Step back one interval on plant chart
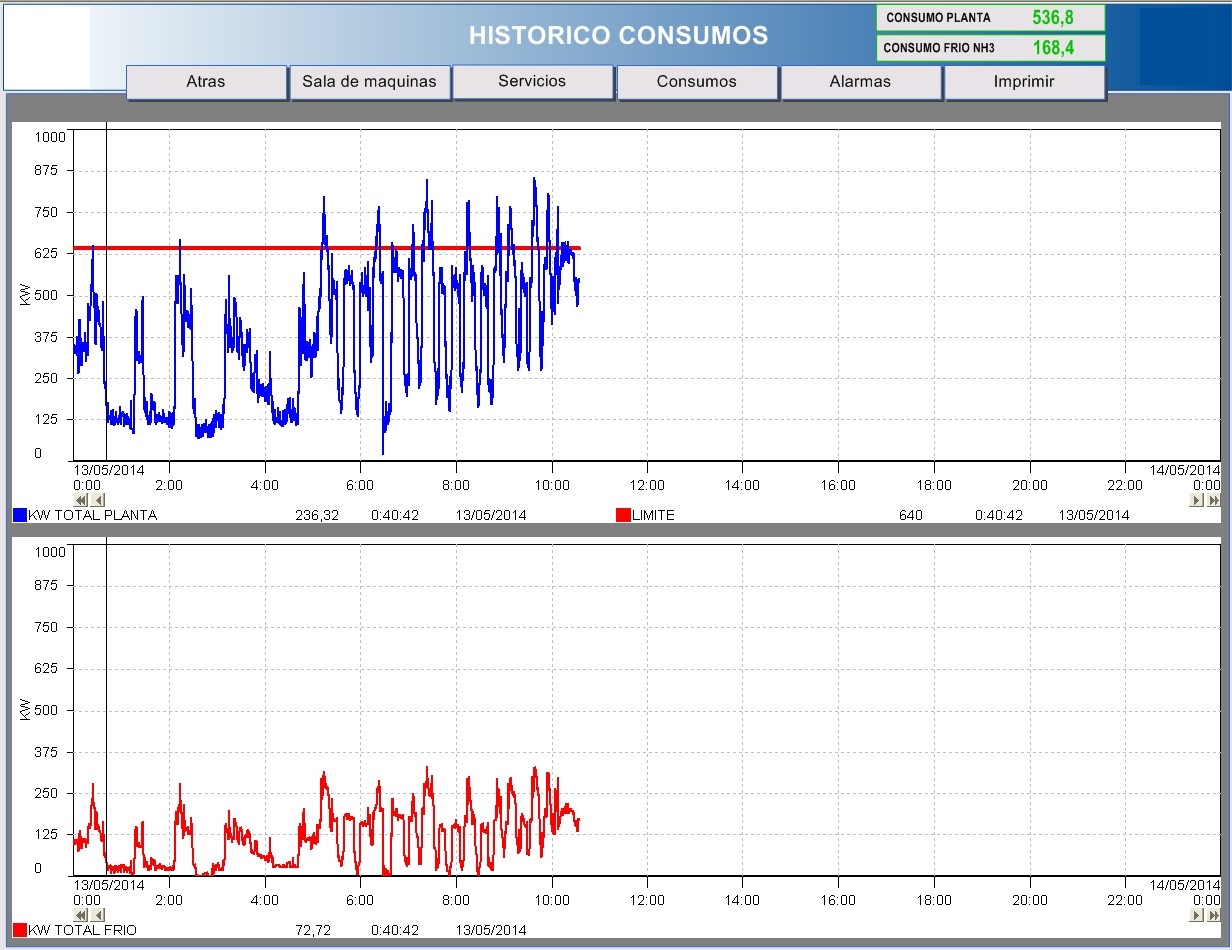This screenshot has width=1232, height=950. pos(98,500)
